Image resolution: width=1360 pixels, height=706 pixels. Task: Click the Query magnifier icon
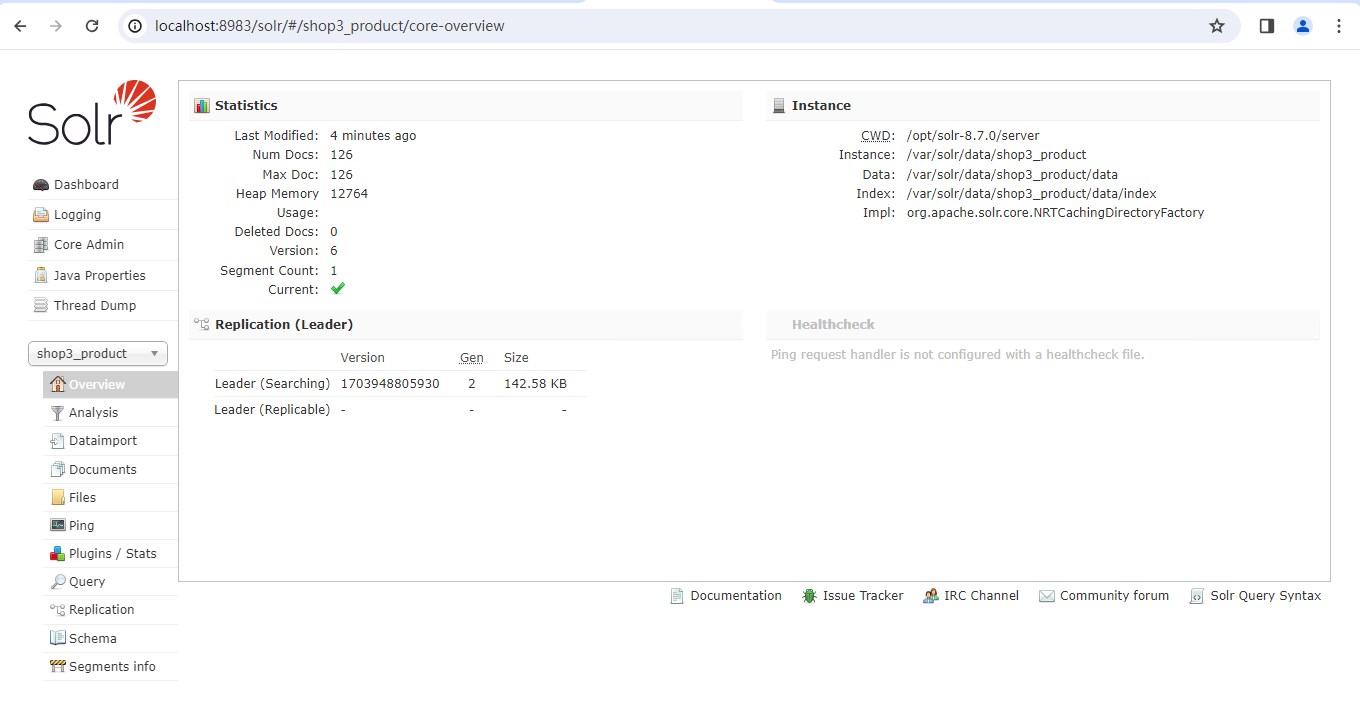pos(58,581)
